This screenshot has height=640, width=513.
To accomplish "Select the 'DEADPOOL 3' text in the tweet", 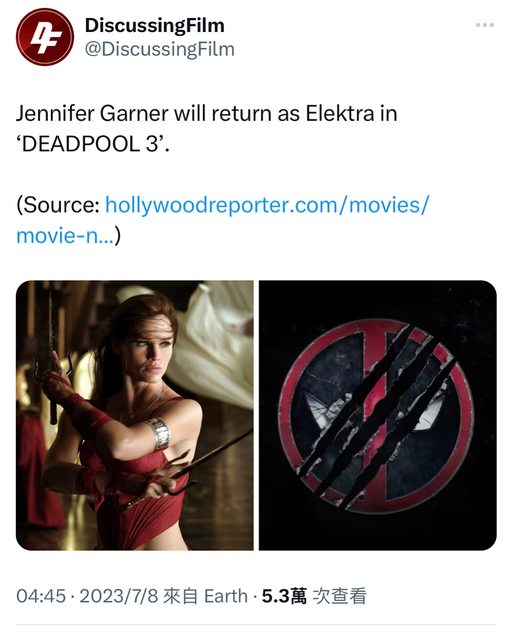I will (93, 144).
